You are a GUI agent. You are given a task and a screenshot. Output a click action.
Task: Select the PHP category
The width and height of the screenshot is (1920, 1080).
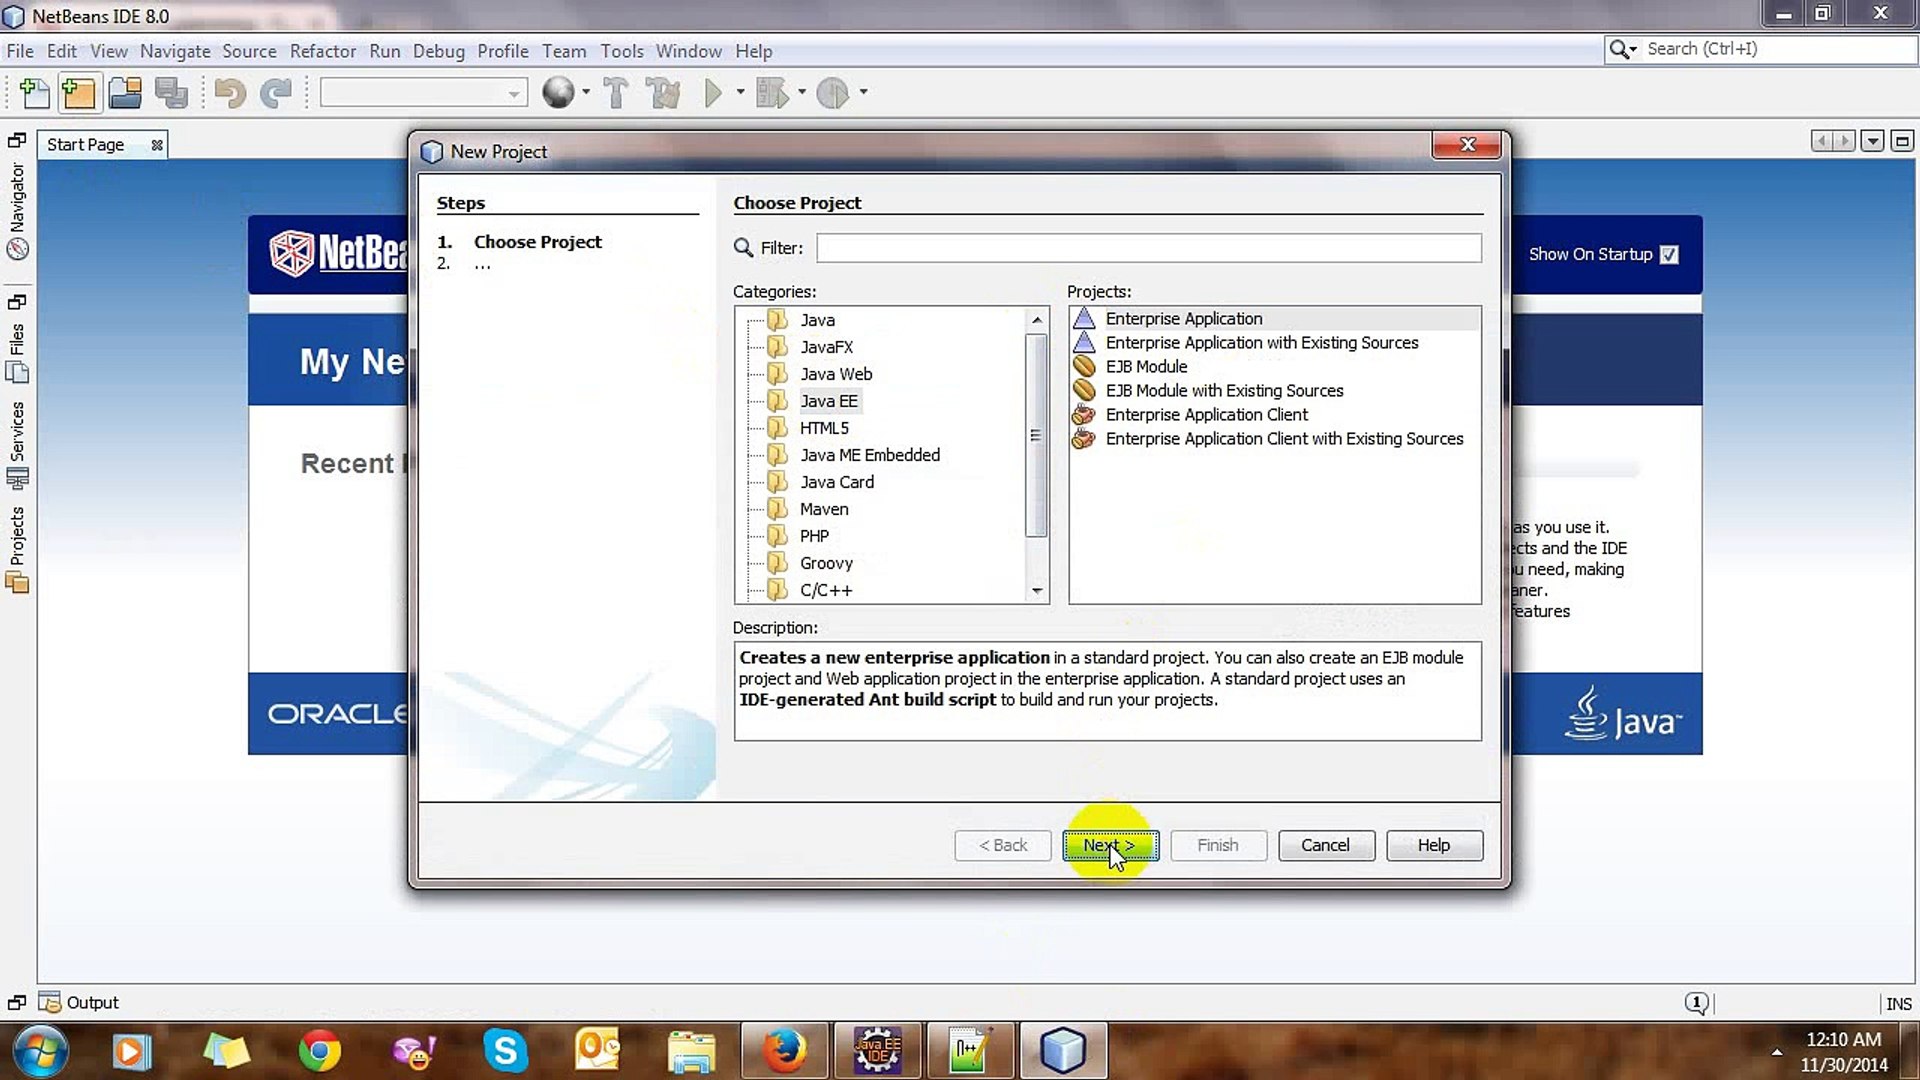814,536
